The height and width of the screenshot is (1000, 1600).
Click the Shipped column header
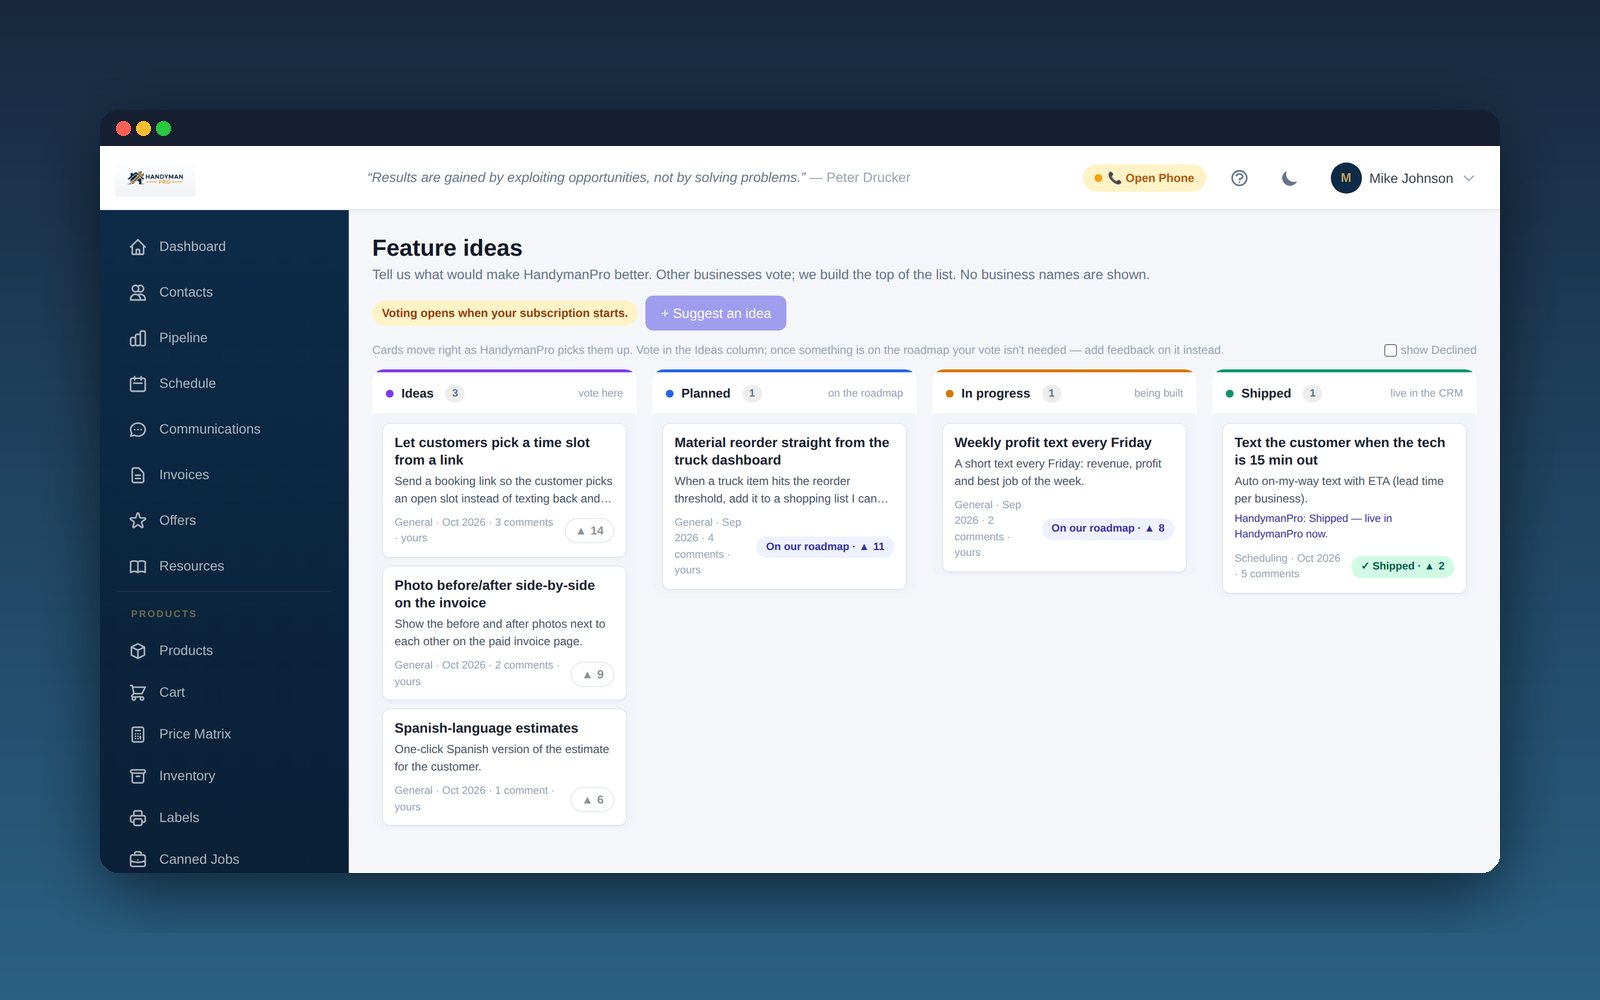pyautogui.click(x=1344, y=393)
